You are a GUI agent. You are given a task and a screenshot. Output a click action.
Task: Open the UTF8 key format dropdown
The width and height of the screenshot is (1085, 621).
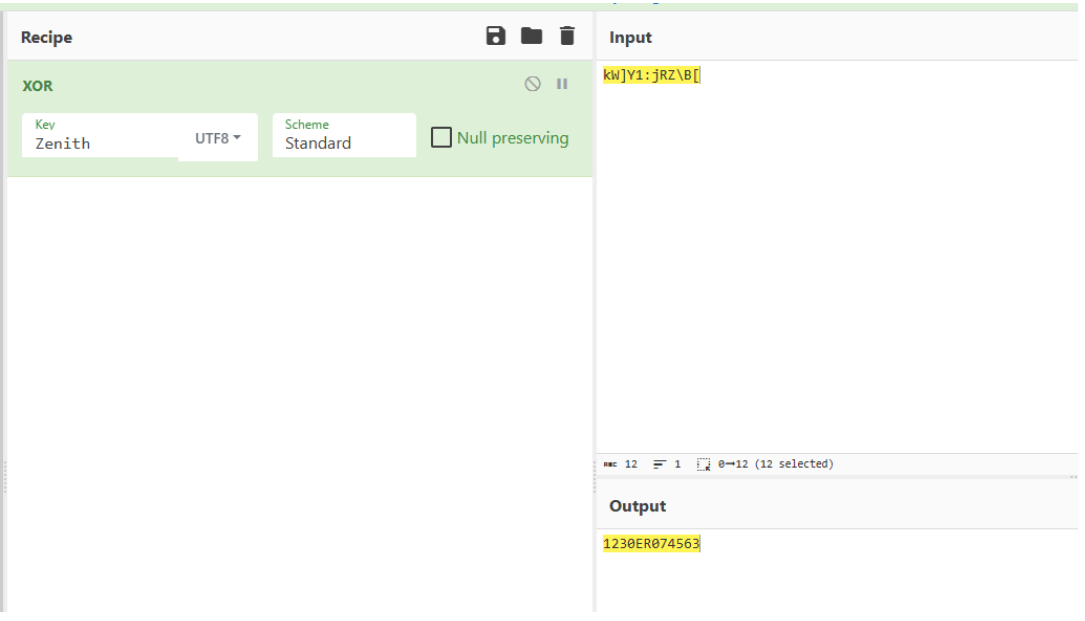pyautogui.click(x=218, y=138)
